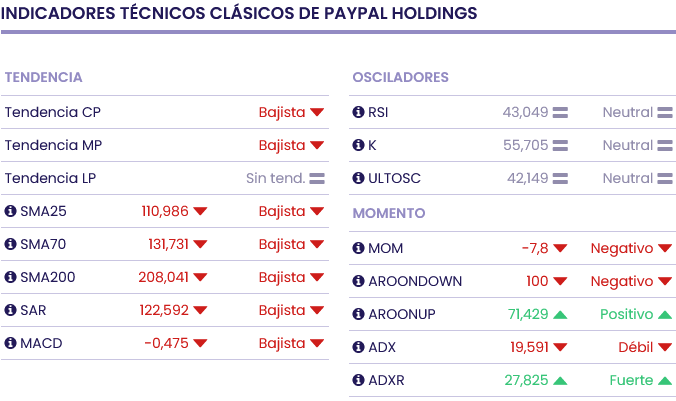Click green up arrow next to Fuerte
Image resolution: width=676 pixels, height=401 pixels.
point(665,381)
